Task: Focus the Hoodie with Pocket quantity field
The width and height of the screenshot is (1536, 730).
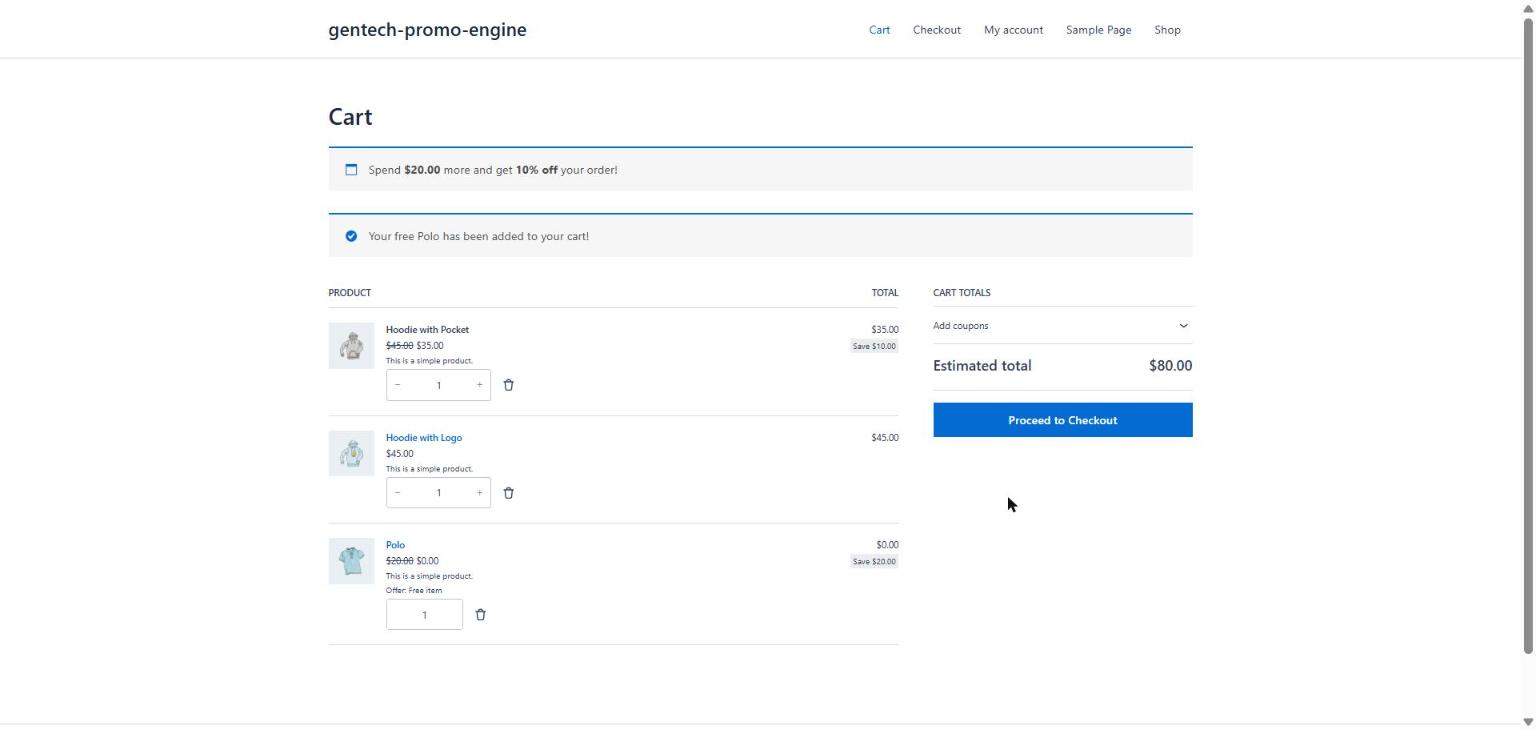Action: [438, 385]
